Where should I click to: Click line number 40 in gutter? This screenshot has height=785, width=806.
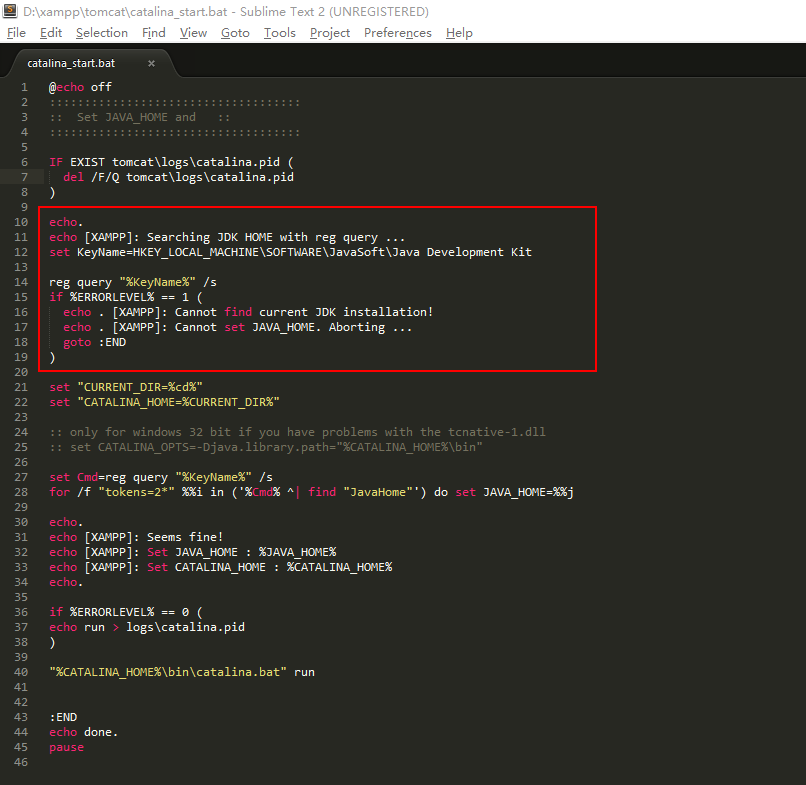21,672
